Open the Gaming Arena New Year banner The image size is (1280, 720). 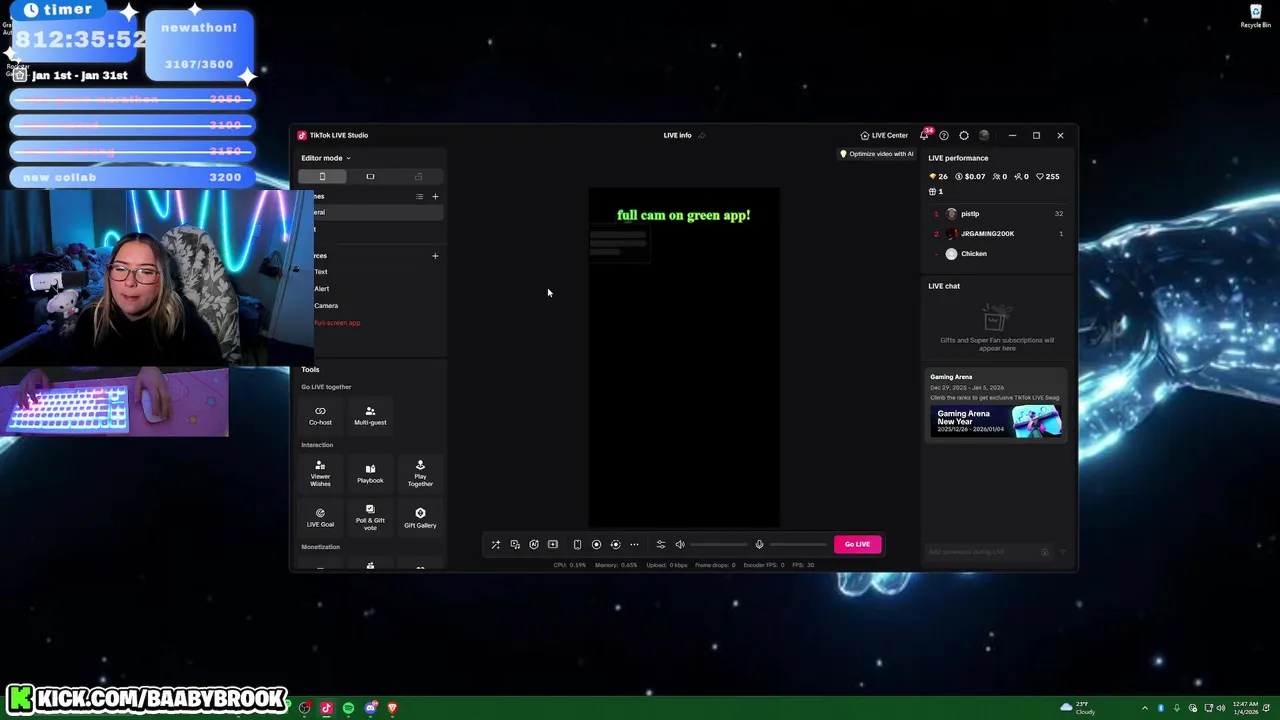[x=996, y=421]
